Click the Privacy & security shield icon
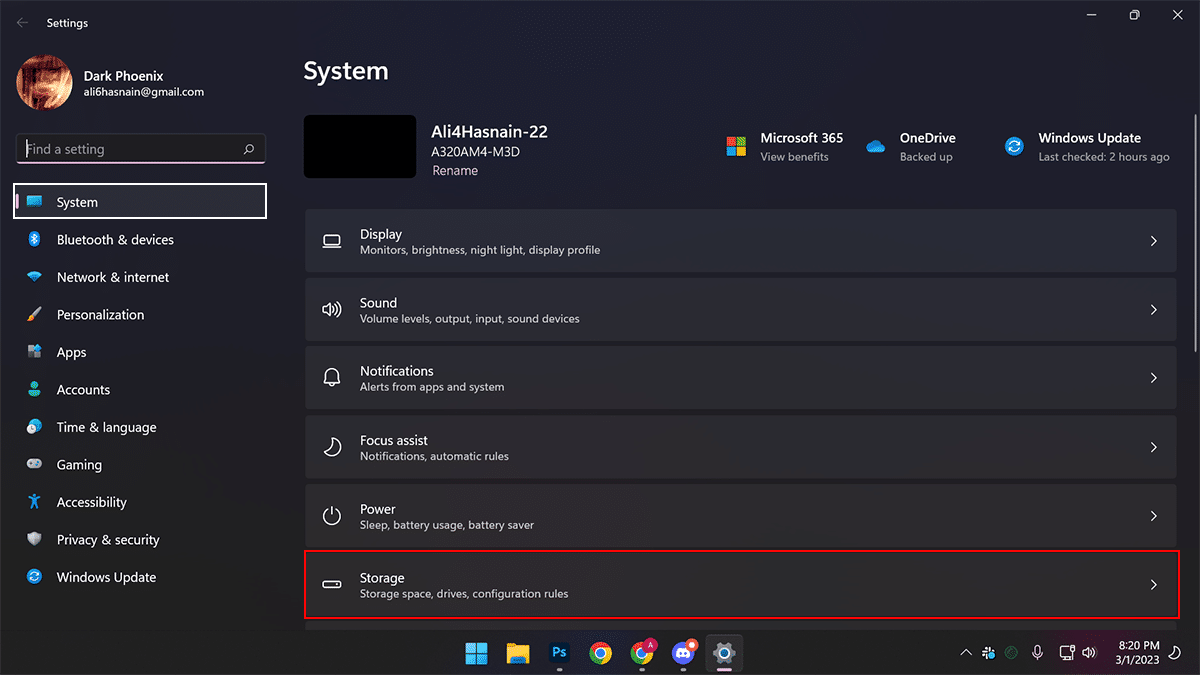The image size is (1200, 675). [x=34, y=540]
